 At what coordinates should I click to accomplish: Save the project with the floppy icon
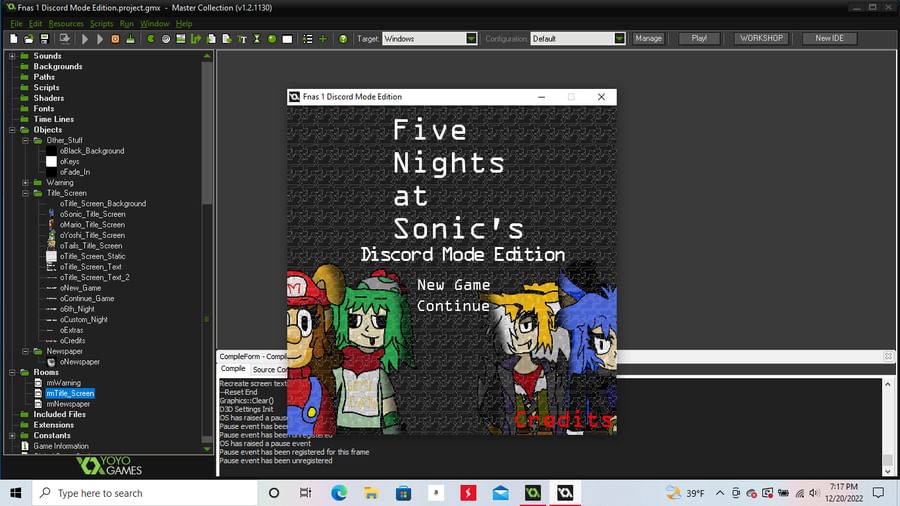click(44, 39)
